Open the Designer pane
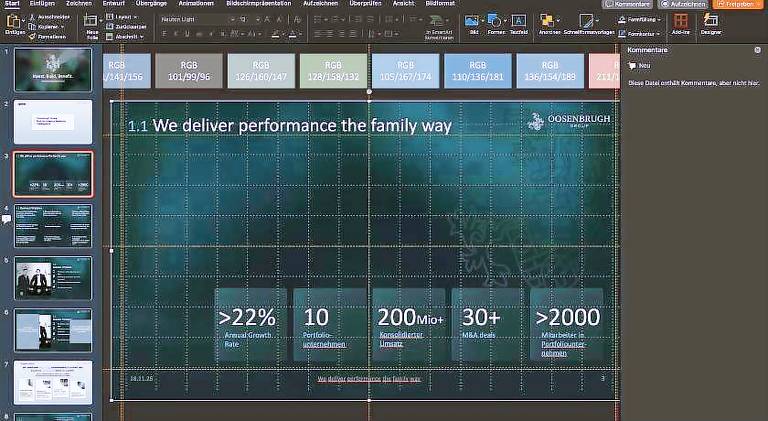The height and width of the screenshot is (421, 768). [x=710, y=23]
